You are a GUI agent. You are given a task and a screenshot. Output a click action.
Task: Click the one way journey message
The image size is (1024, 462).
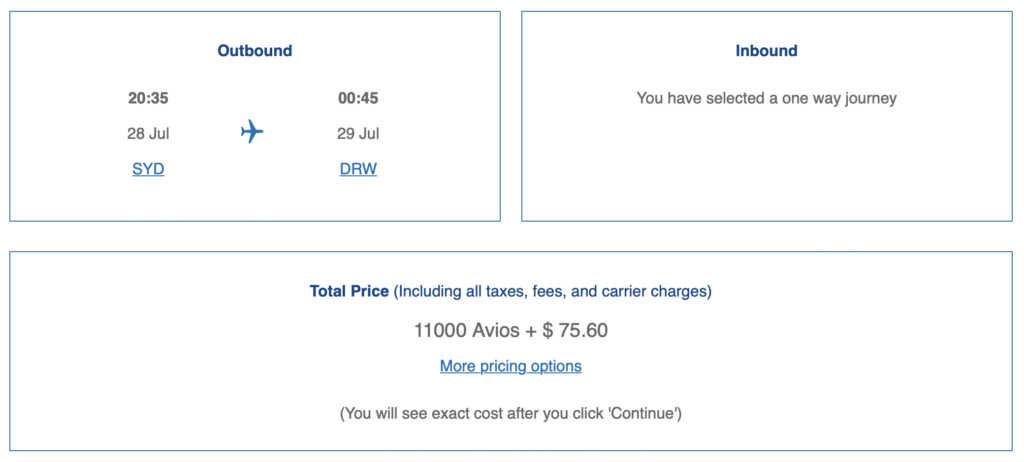pos(766,98)
